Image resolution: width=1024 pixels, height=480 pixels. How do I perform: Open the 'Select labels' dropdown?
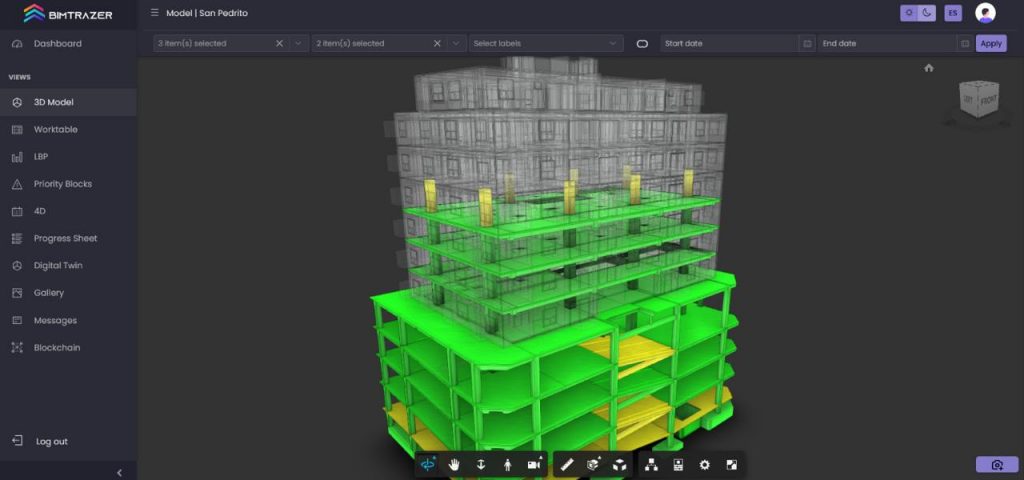pyautogui.click(x=546, y=44)
